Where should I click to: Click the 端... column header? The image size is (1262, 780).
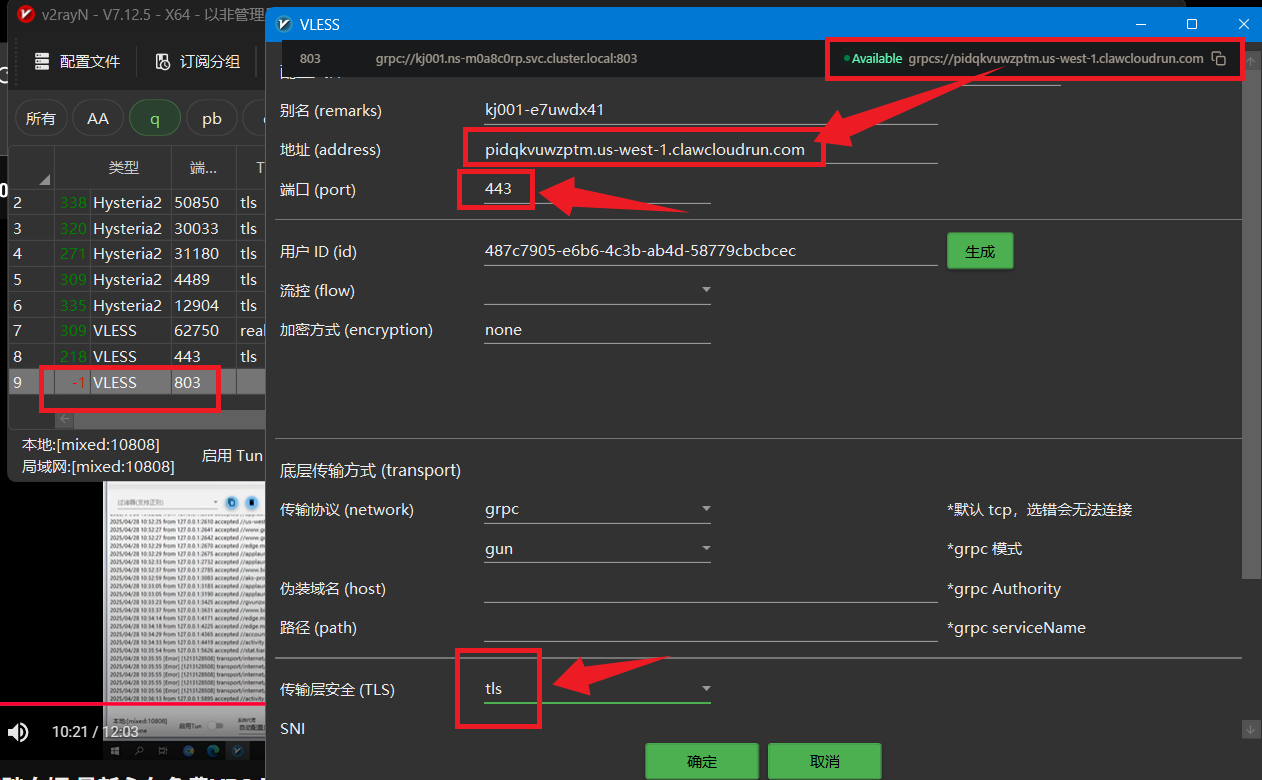204,167
